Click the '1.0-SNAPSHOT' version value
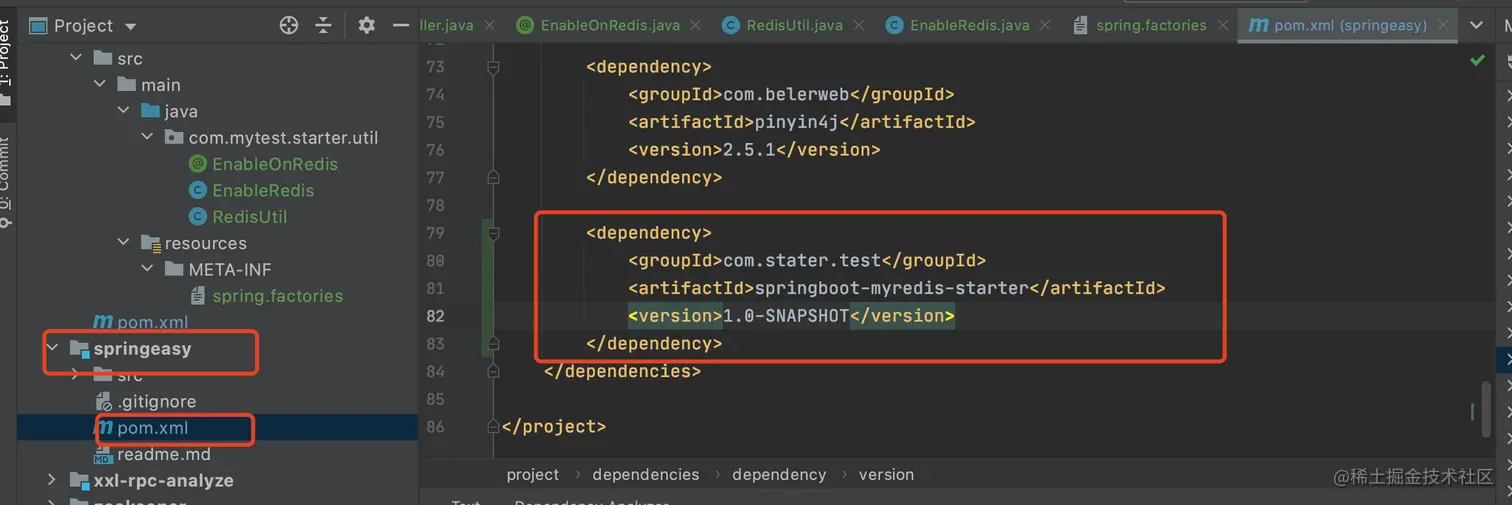Viewport: 1512px width, 505px height. click(785, 316)
